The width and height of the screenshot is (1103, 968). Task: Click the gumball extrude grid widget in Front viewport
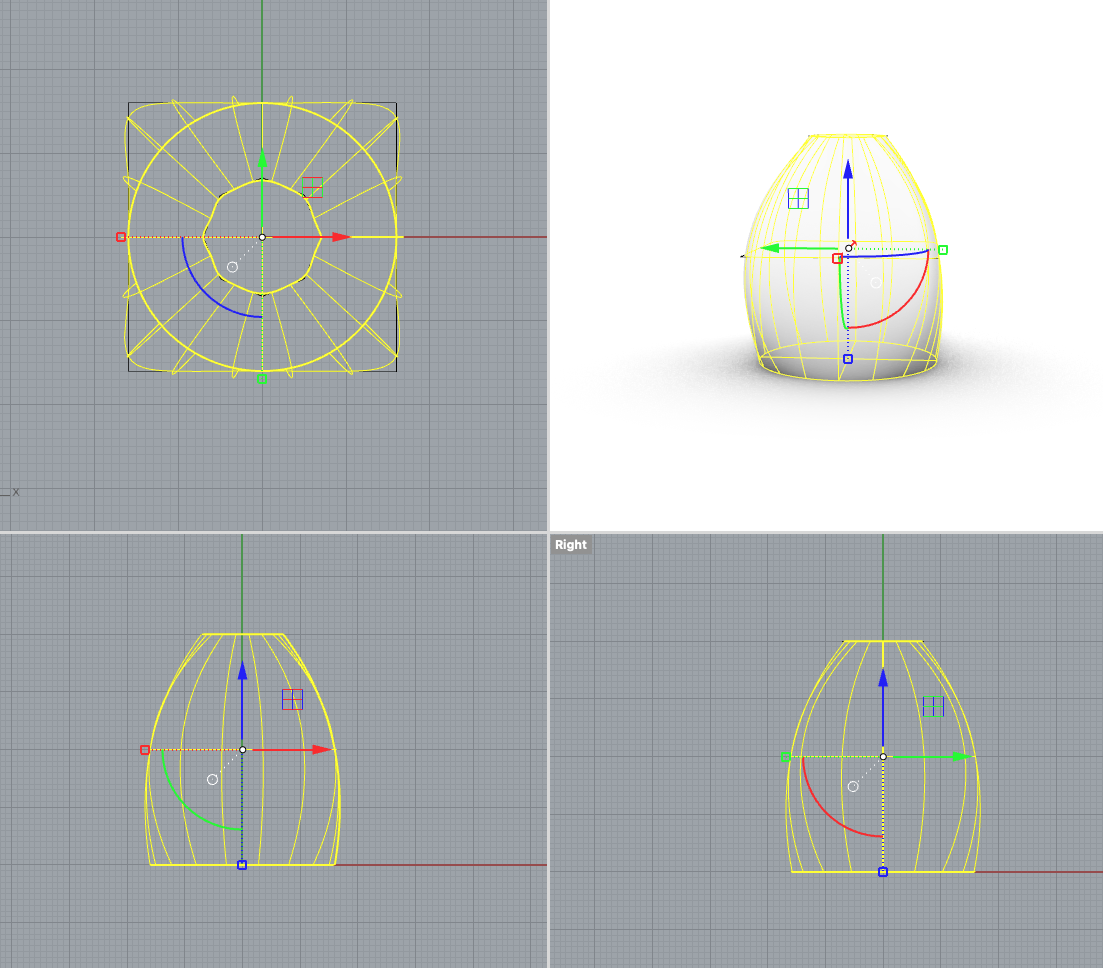tap(291, 701)
